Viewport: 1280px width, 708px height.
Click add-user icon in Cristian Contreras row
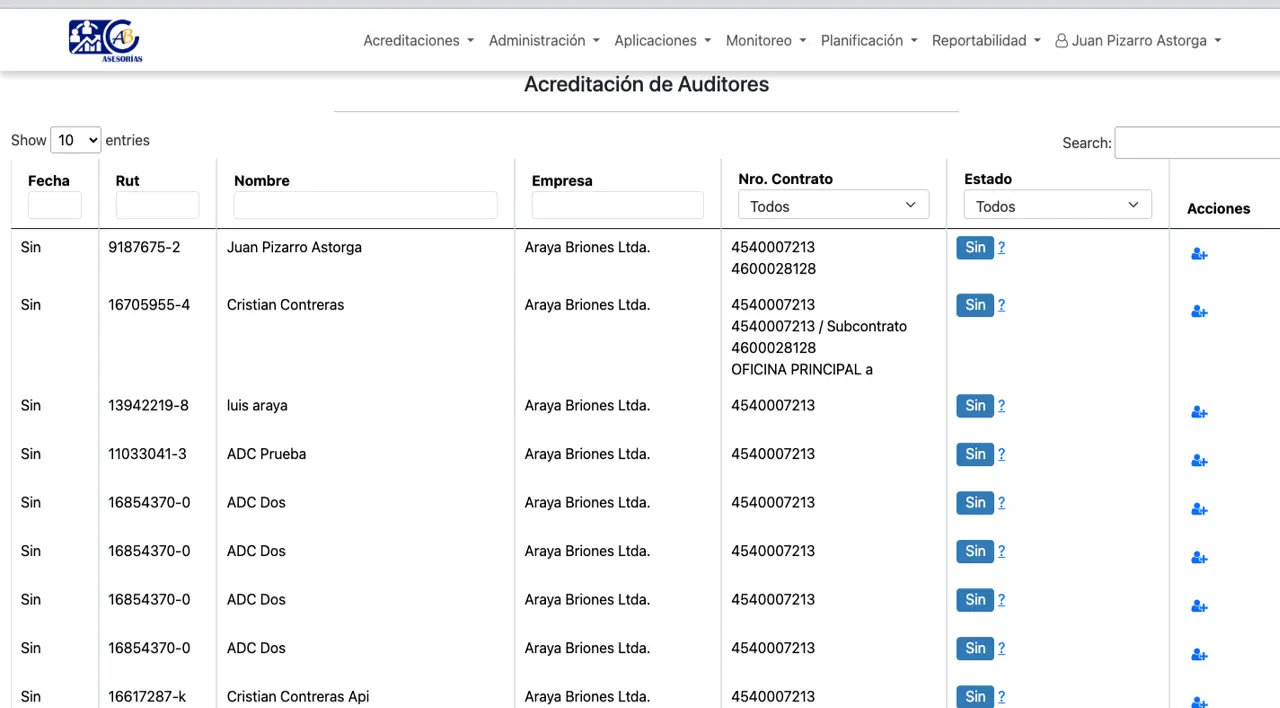[x=1199, y=312]
